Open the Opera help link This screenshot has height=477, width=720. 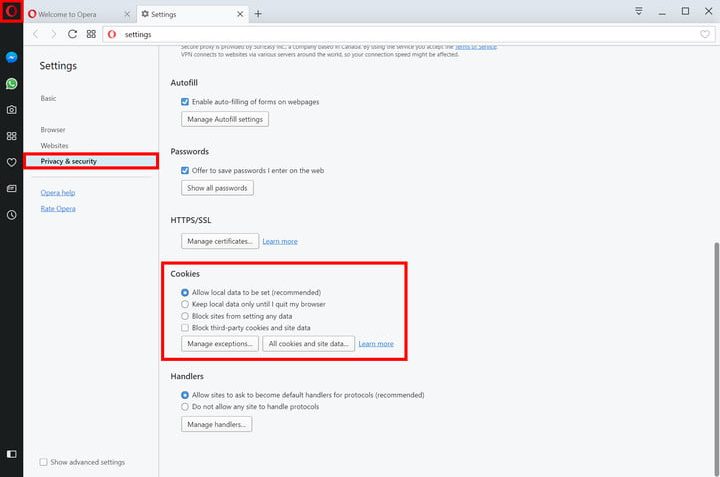coord(57,192)
